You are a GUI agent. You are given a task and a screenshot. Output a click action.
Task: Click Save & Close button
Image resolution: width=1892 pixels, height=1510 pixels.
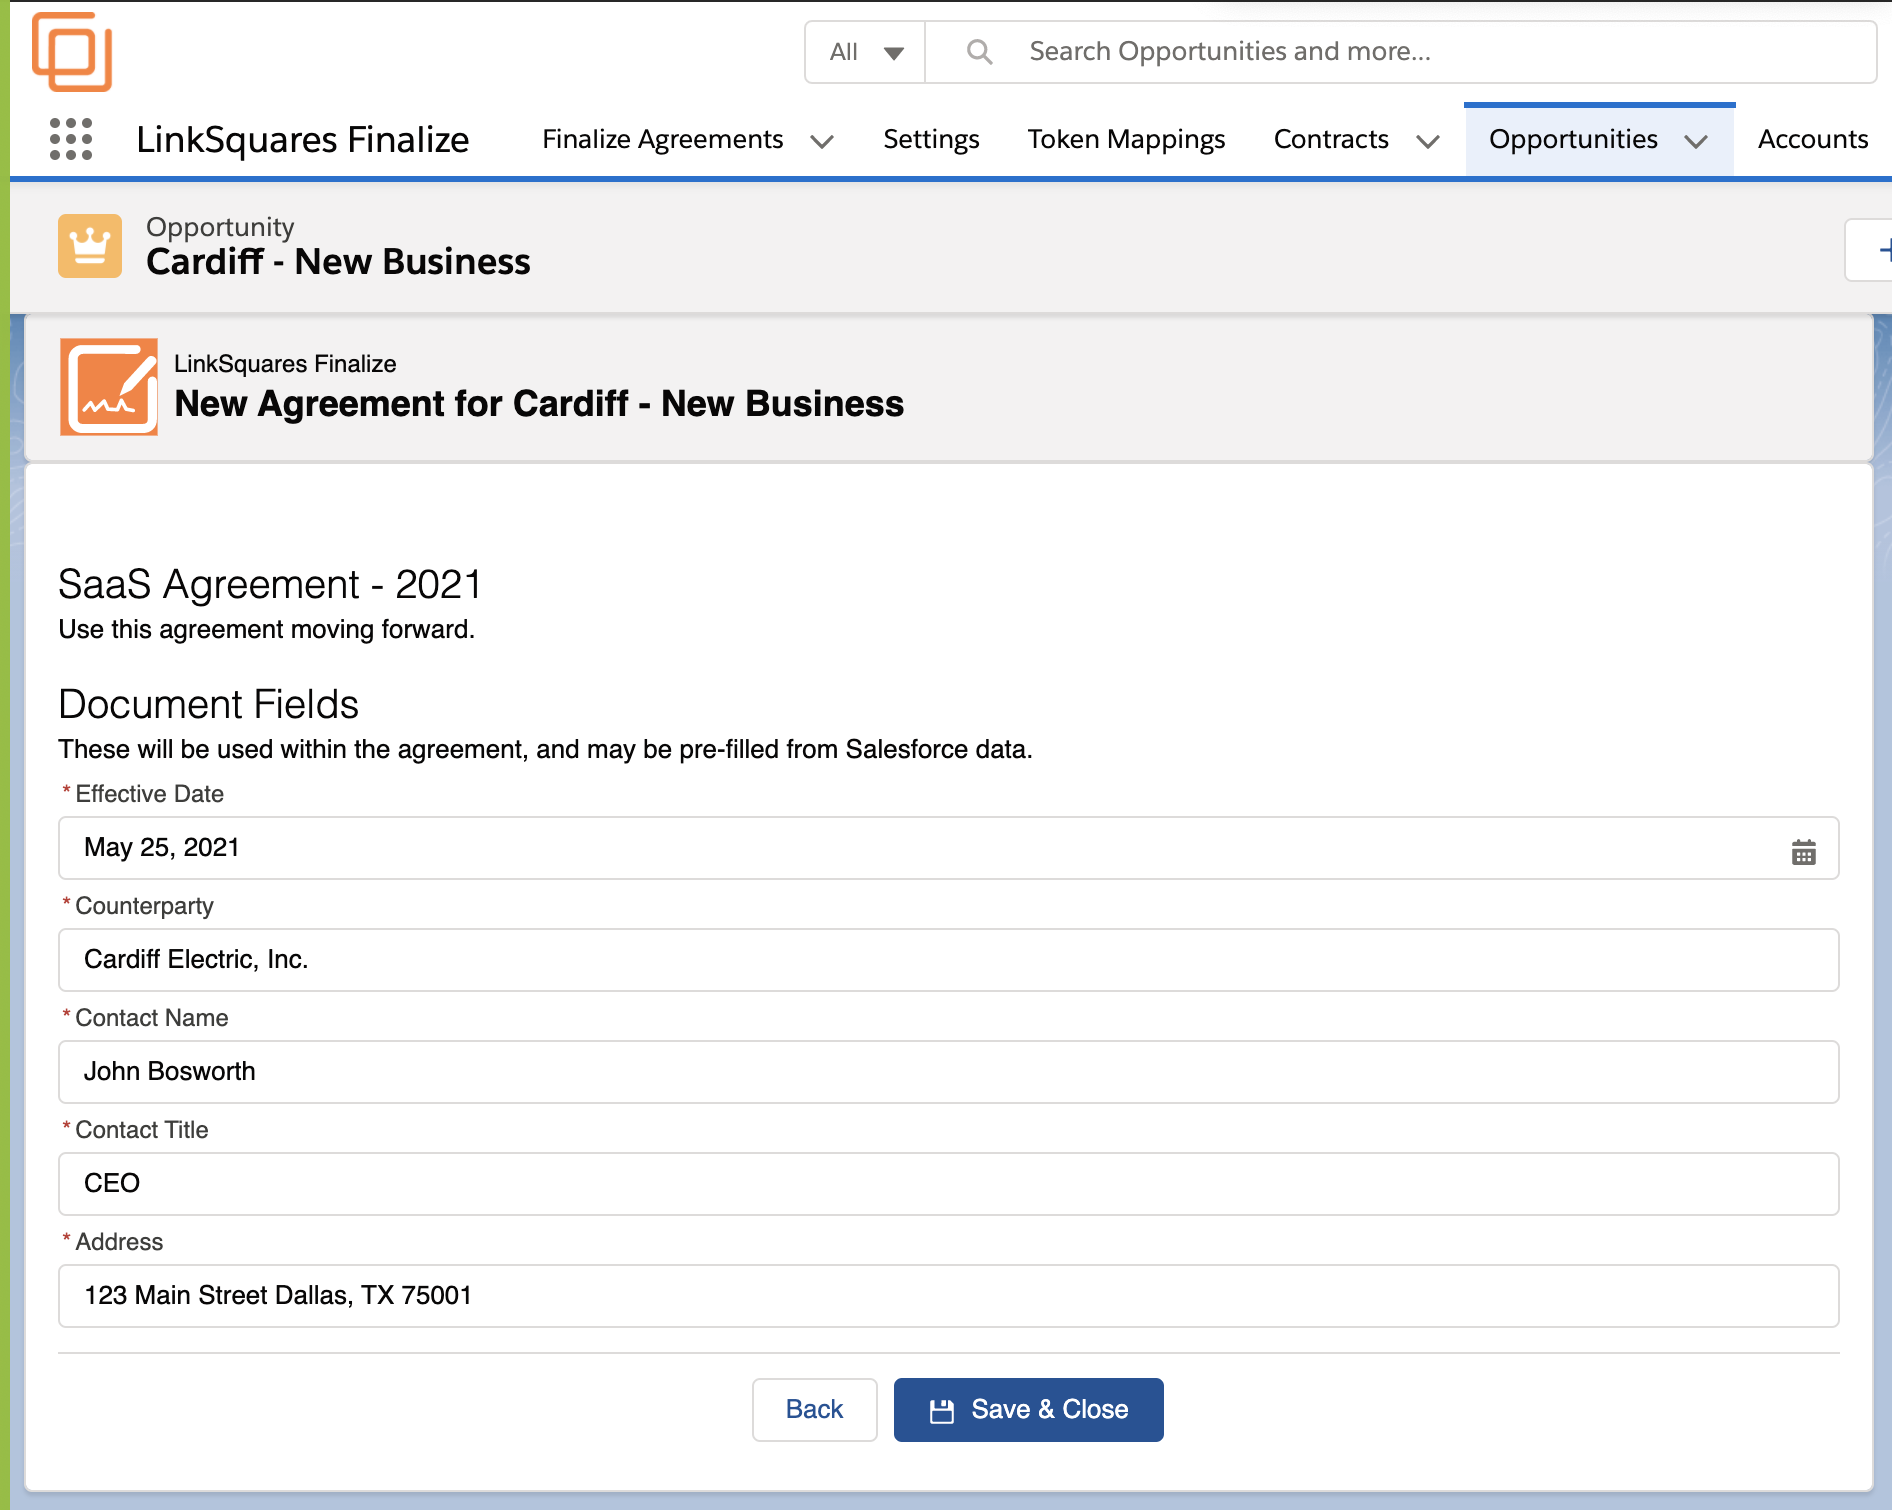point(1028,1410)
